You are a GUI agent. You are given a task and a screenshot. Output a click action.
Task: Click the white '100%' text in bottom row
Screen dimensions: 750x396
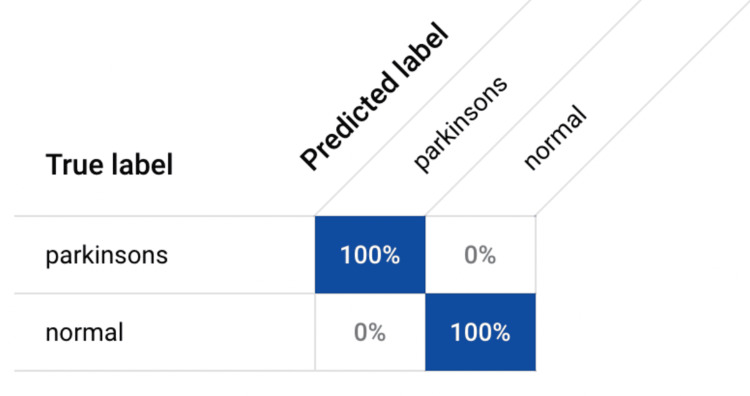coord(480,332)
